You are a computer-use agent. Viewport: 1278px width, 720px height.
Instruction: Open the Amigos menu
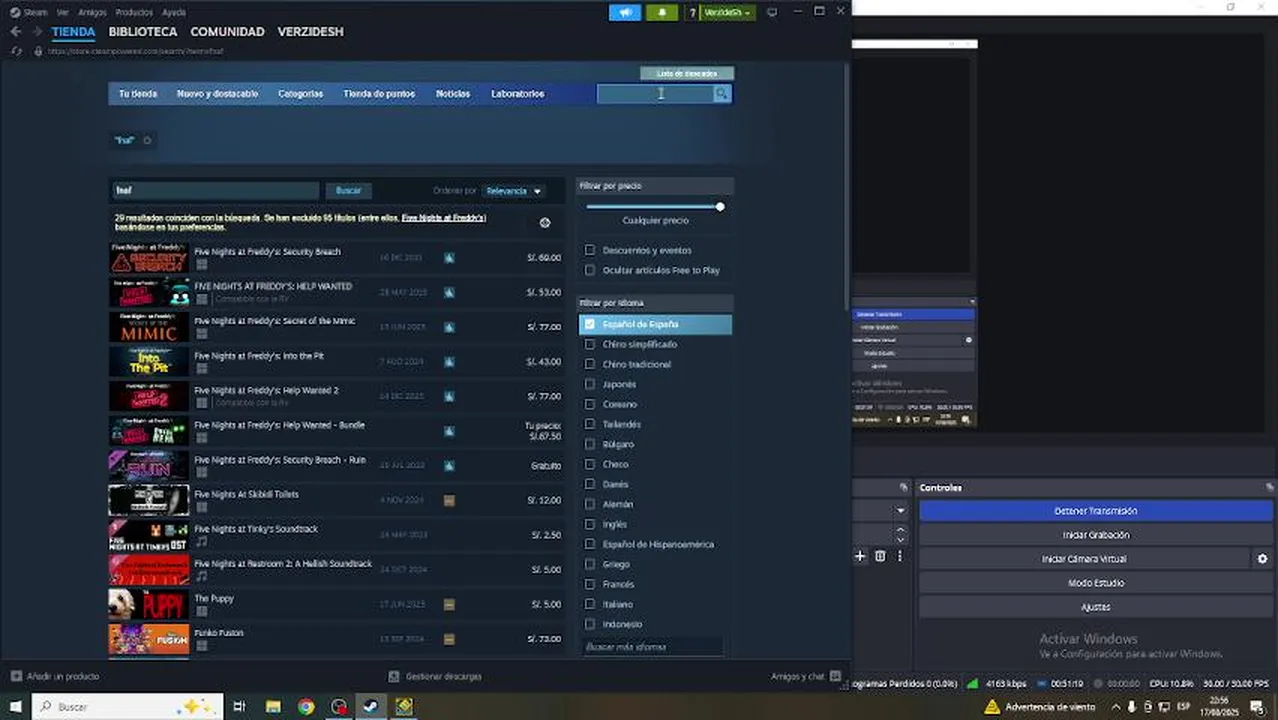(92, 12)
